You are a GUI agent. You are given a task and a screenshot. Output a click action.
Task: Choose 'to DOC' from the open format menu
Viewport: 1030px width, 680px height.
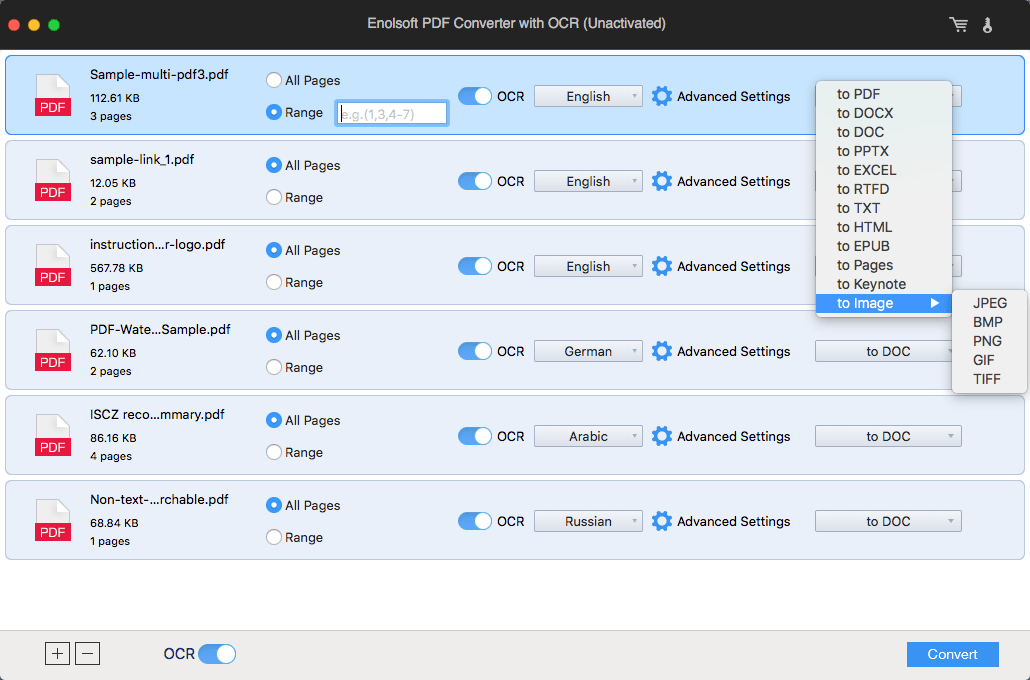coord(884,132)
